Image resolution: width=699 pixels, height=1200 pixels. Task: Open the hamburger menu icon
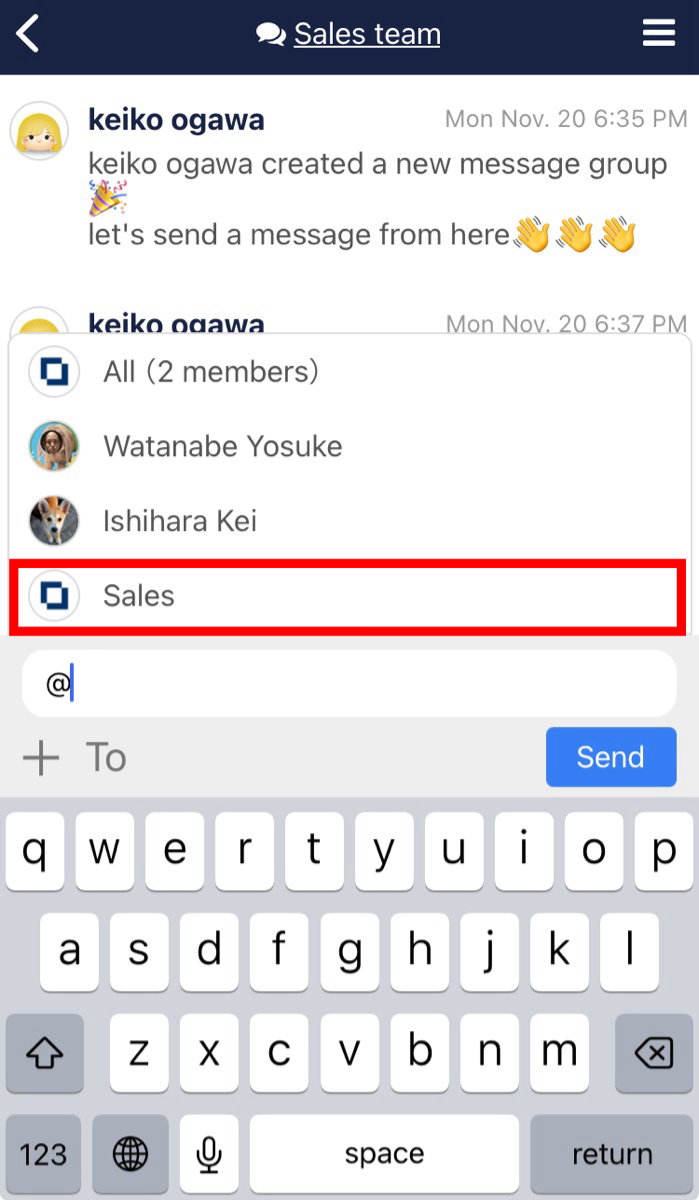click(659, 32)
